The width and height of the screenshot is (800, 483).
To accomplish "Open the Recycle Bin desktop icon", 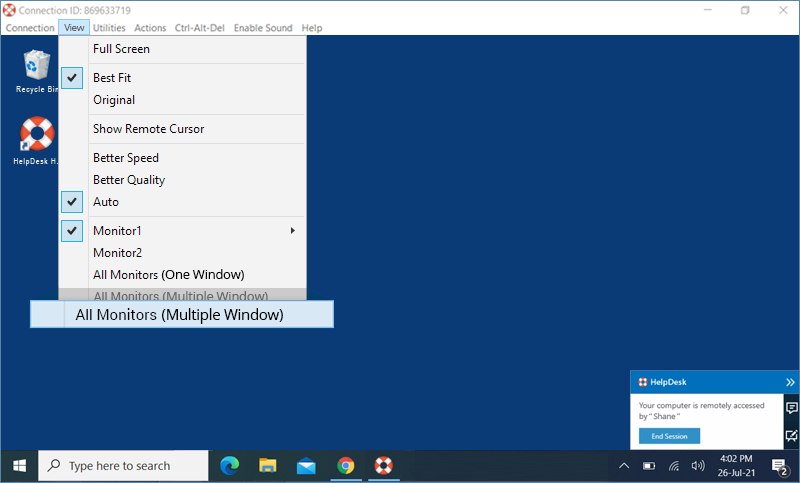I will [x=37, y=67].
